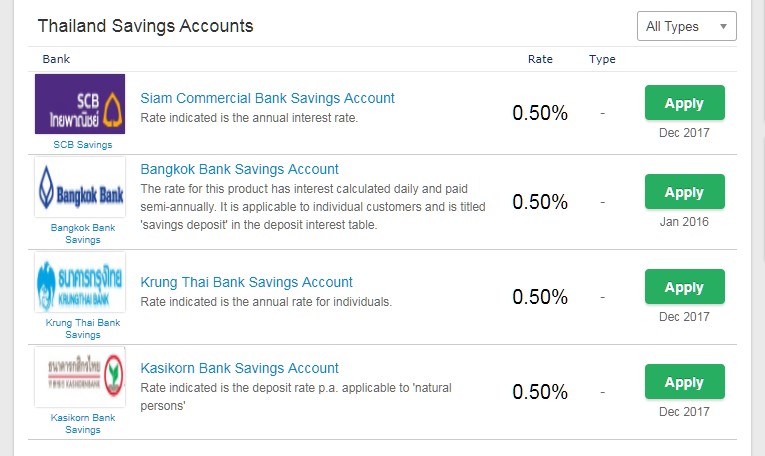Open Bangkok Bank Savings Account link

(240, 169)
